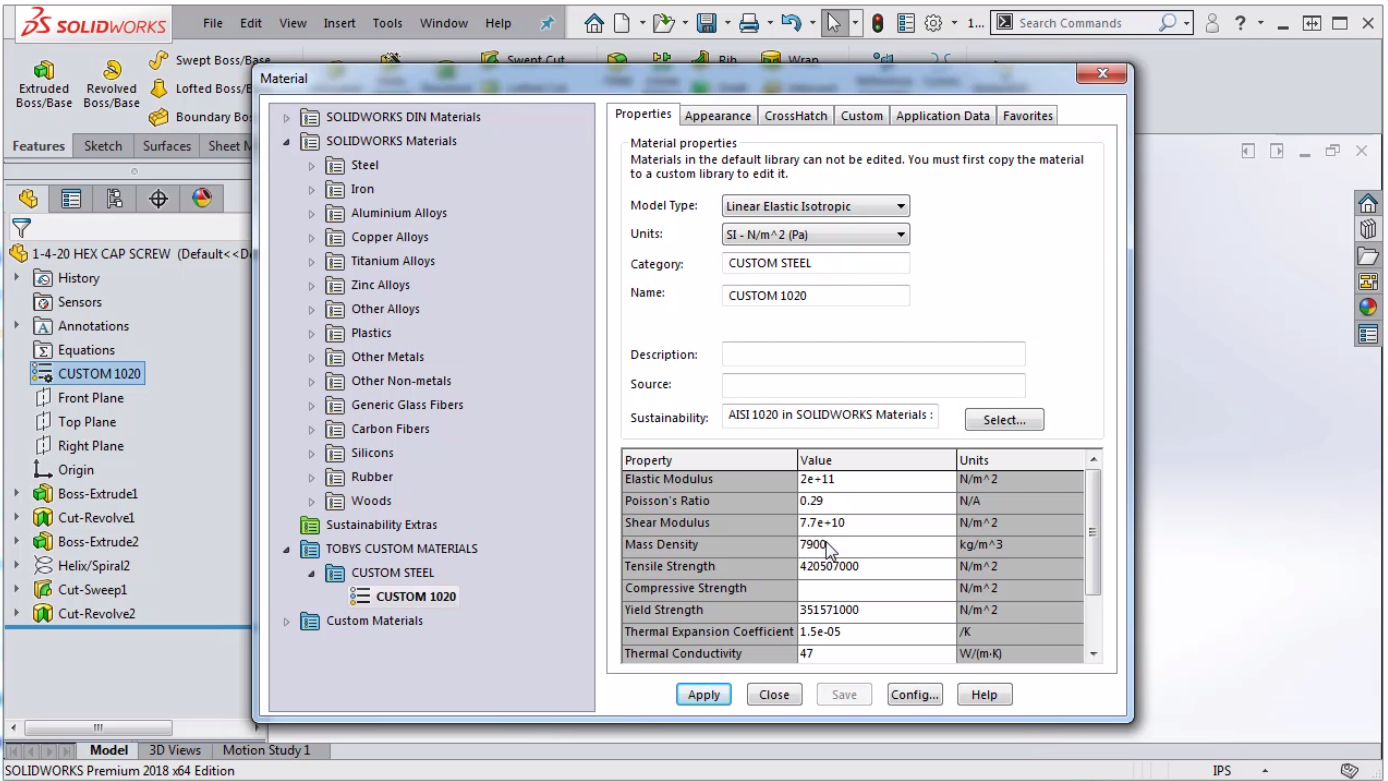Open the Custom tab in Material dialog
The height and width of the screenshot is (781, 1388).
[x=862, y=116]
